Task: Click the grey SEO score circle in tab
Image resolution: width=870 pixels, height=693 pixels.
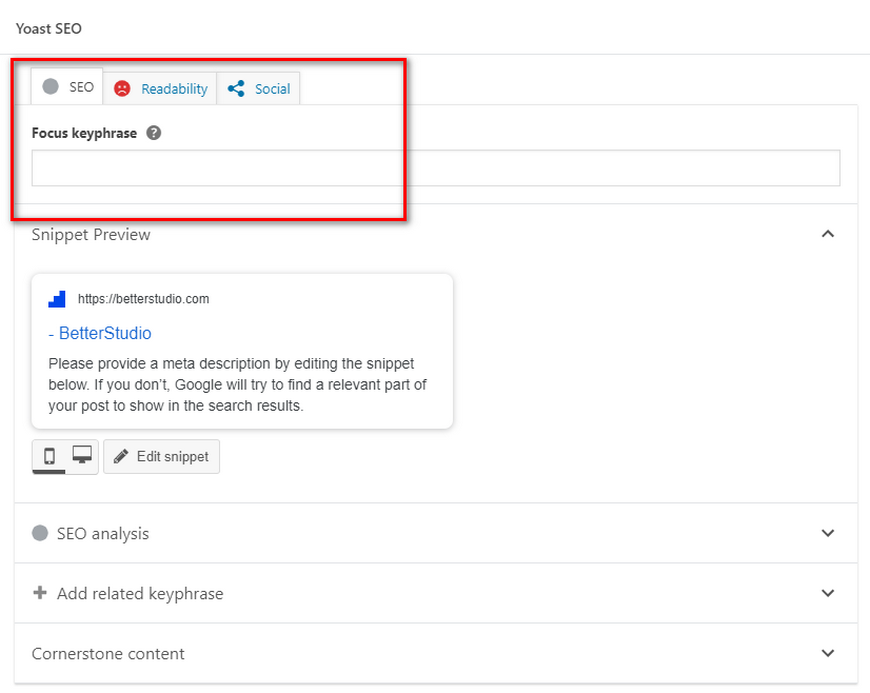Action: 50,87
